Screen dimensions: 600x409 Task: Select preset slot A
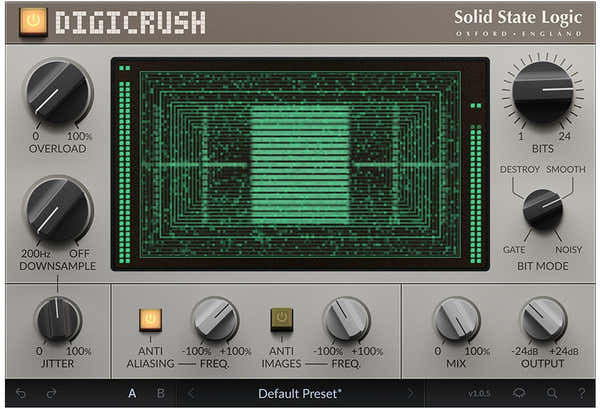132,393
